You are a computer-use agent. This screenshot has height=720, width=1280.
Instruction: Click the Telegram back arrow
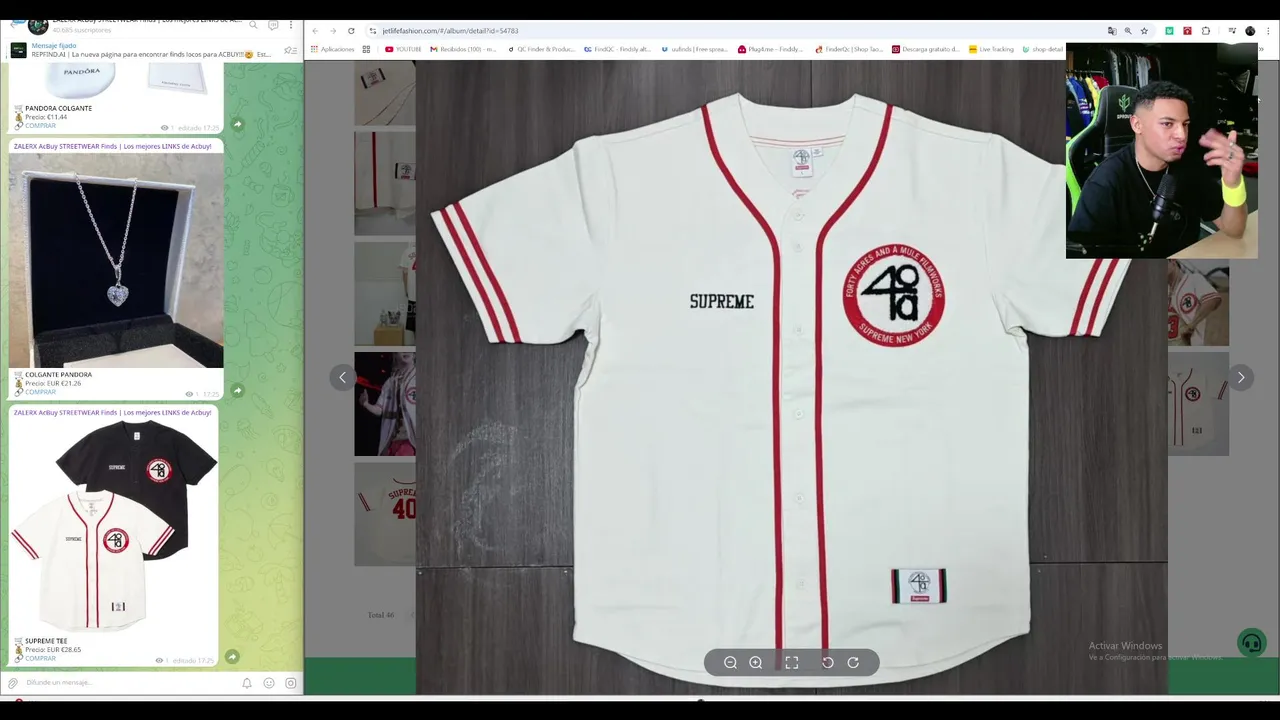click(x=15, y=25)
